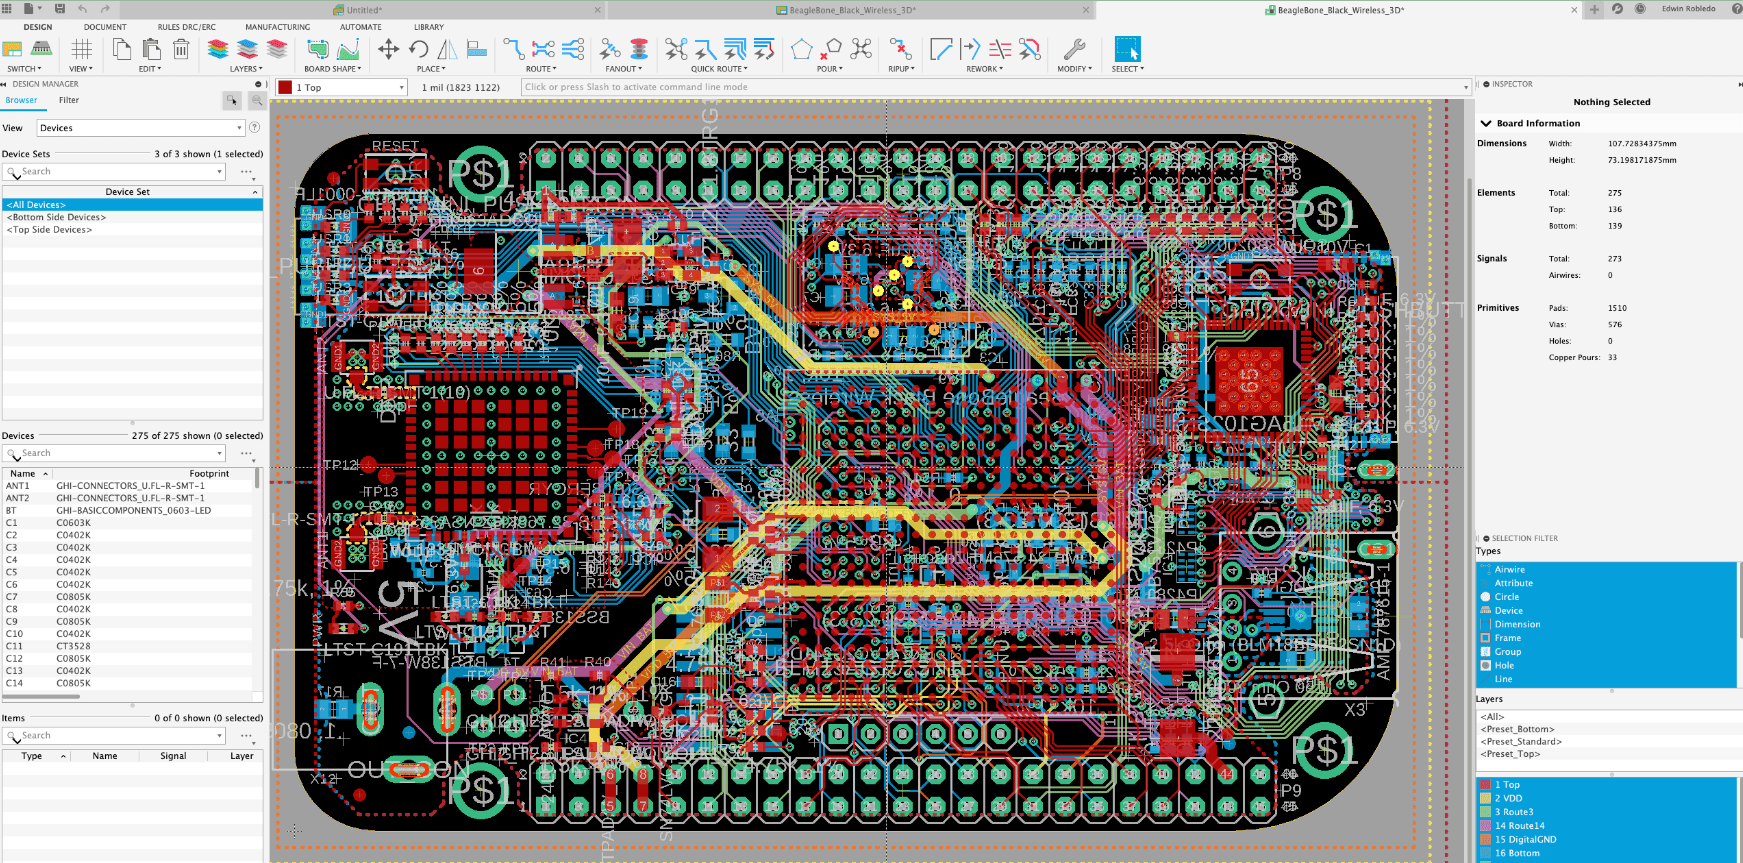Collapse the Board Information section
Image resolution: width=1743 pixels, height=863 pixels.
(x=1486, y=123)
